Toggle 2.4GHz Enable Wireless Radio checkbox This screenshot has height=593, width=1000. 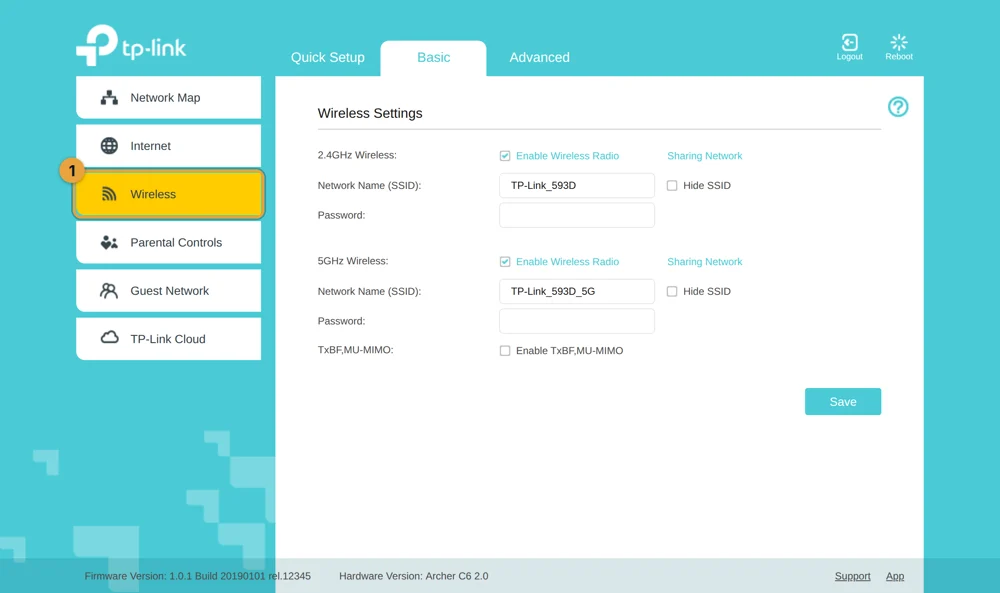(x=505, y=156)
